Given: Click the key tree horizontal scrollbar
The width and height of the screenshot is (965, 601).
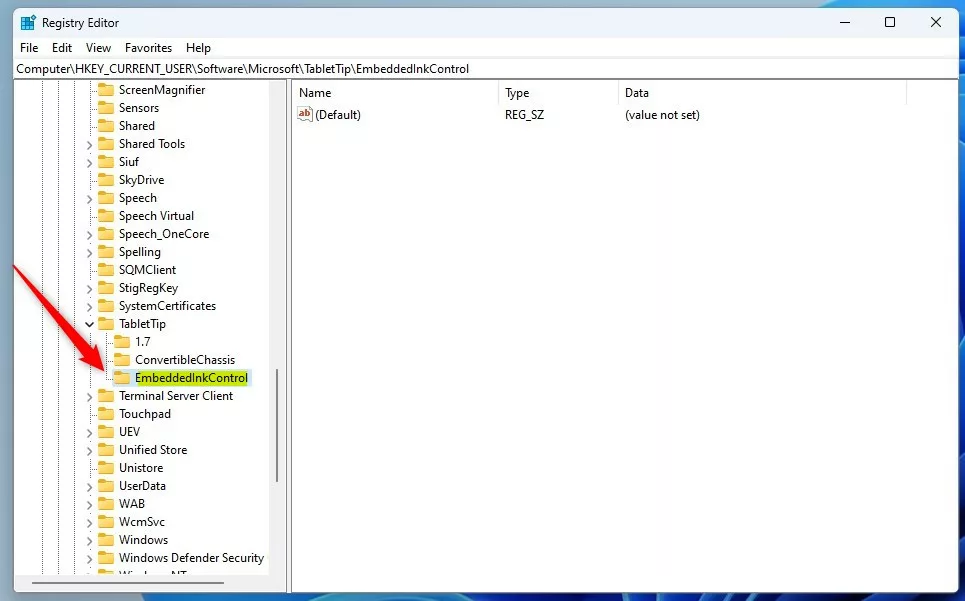Looking at the screenshot, I should (x=128, y=583).
